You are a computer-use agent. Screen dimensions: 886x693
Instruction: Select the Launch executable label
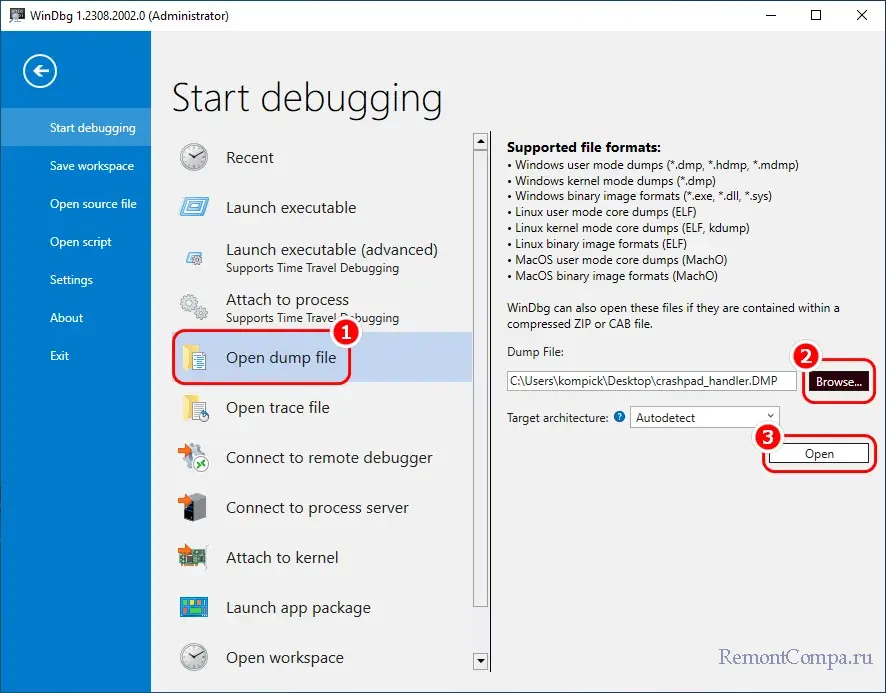tap(291, 207)
